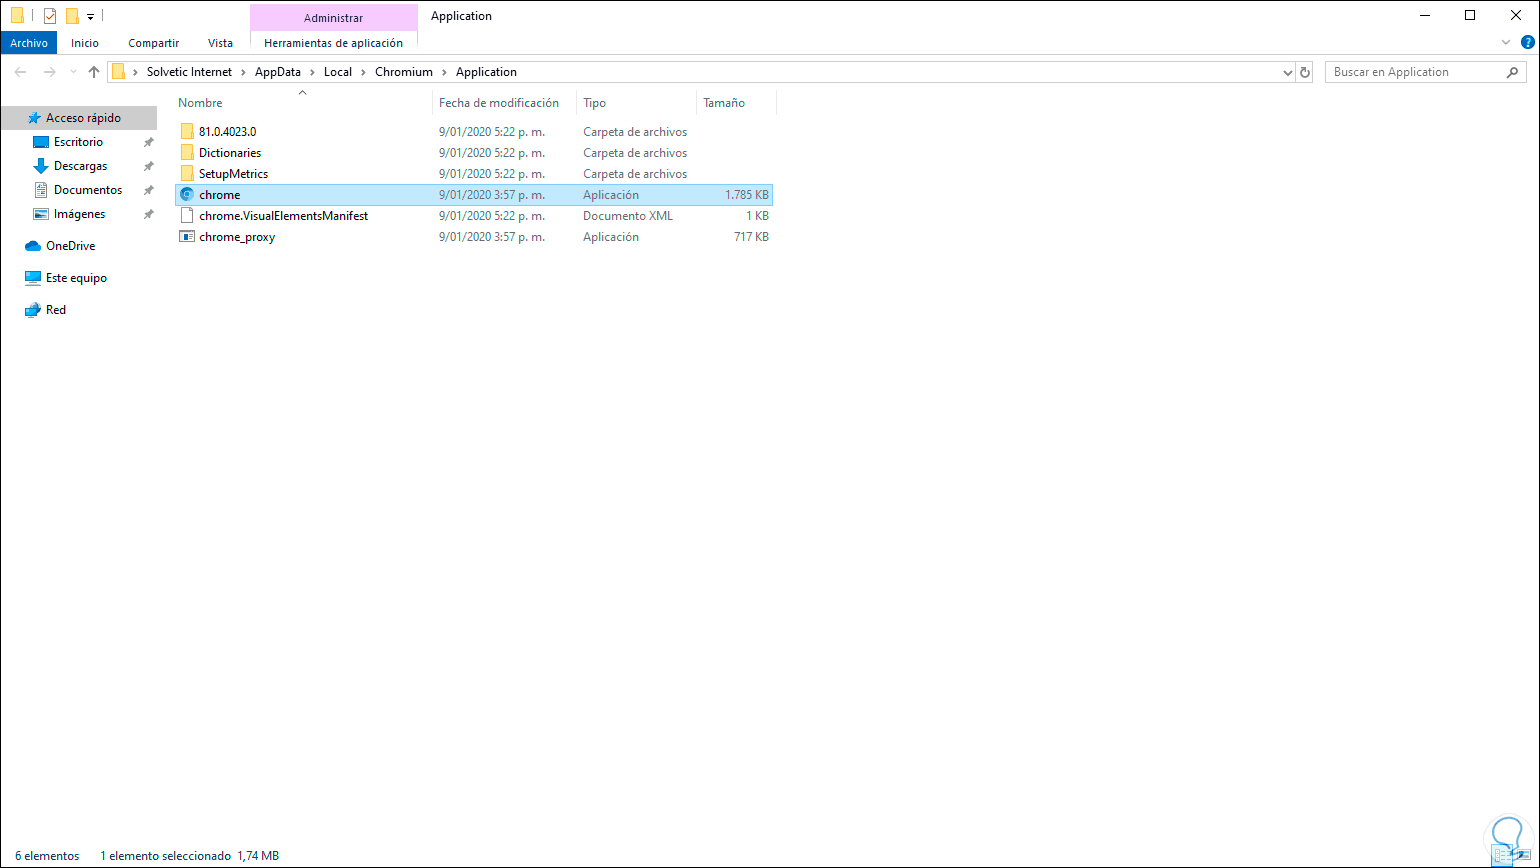This screenshot has height=868, width=1540.
Task: Select the Administrar contextual tab header
Action: 334,17
